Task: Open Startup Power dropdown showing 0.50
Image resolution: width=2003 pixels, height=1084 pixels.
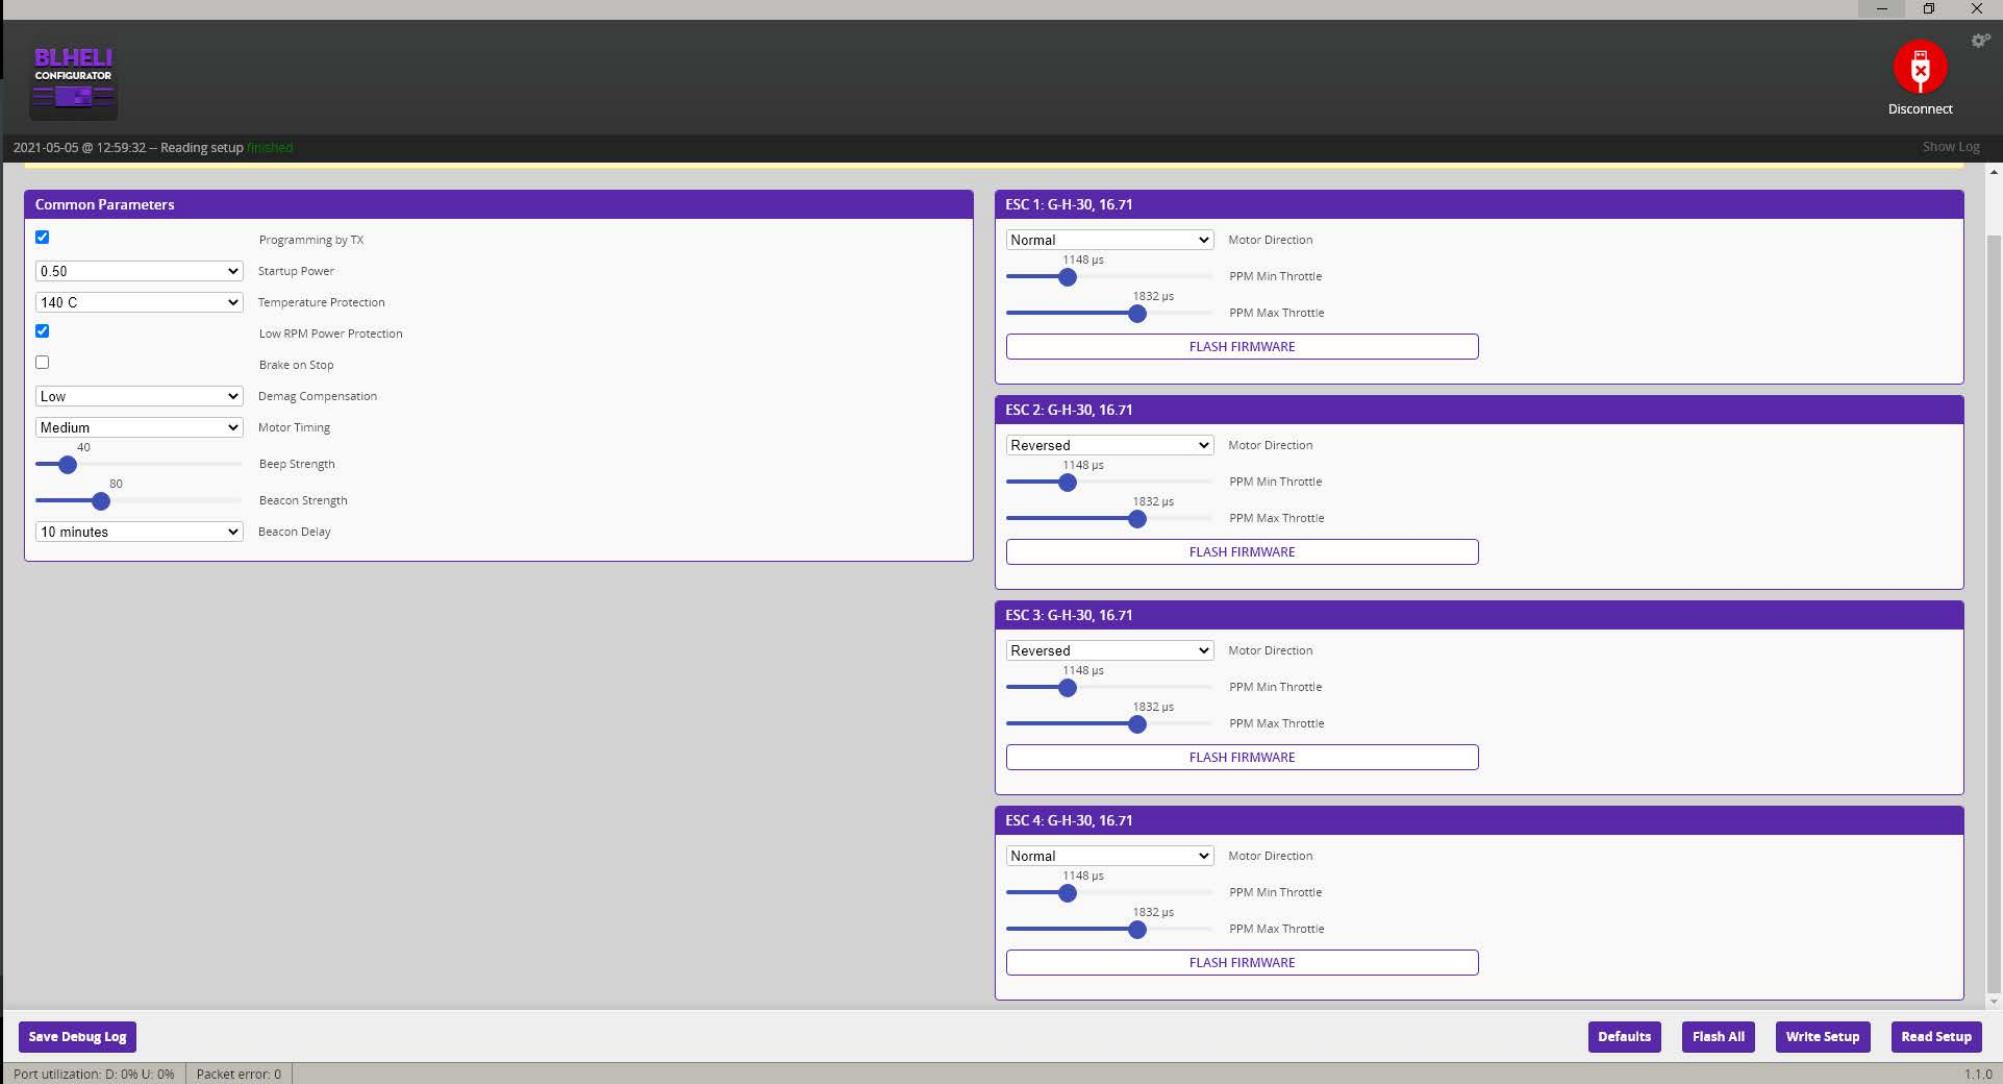Action: (x=139, y=271)
